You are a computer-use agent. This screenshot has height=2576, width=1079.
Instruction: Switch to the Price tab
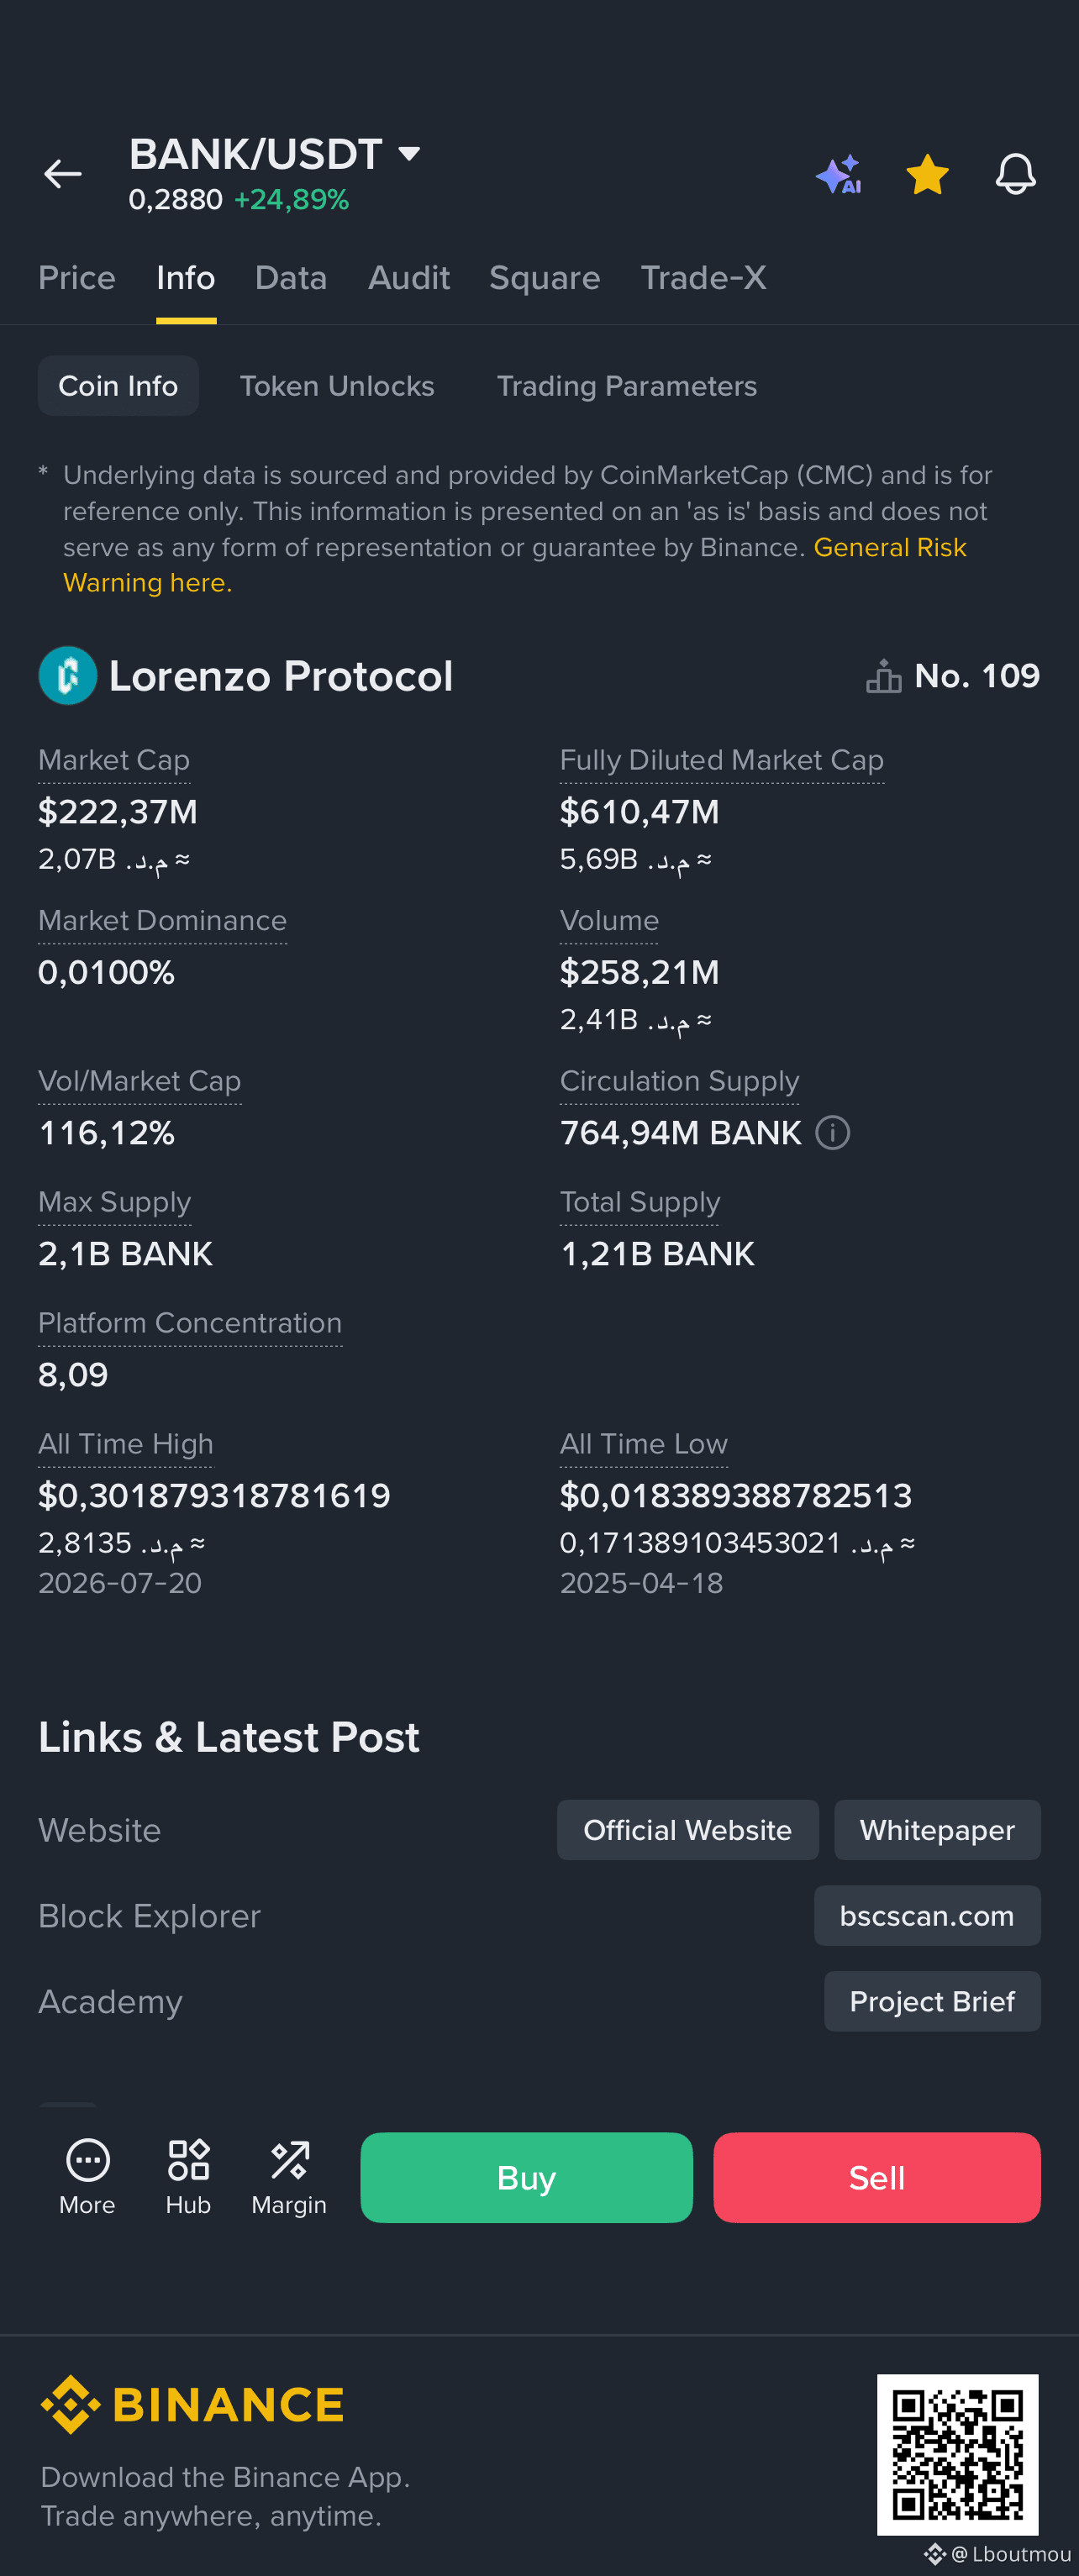point(77,278)
